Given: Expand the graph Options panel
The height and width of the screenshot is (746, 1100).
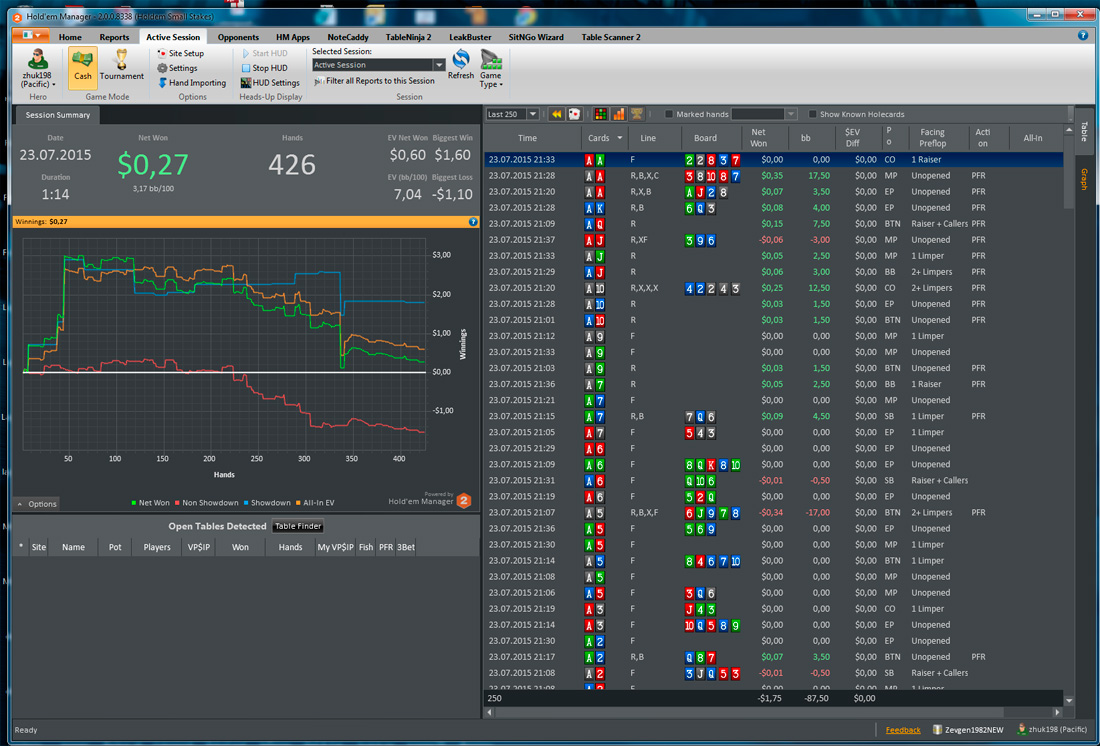Looking at the screenshot, I should [x=36, y=504].
